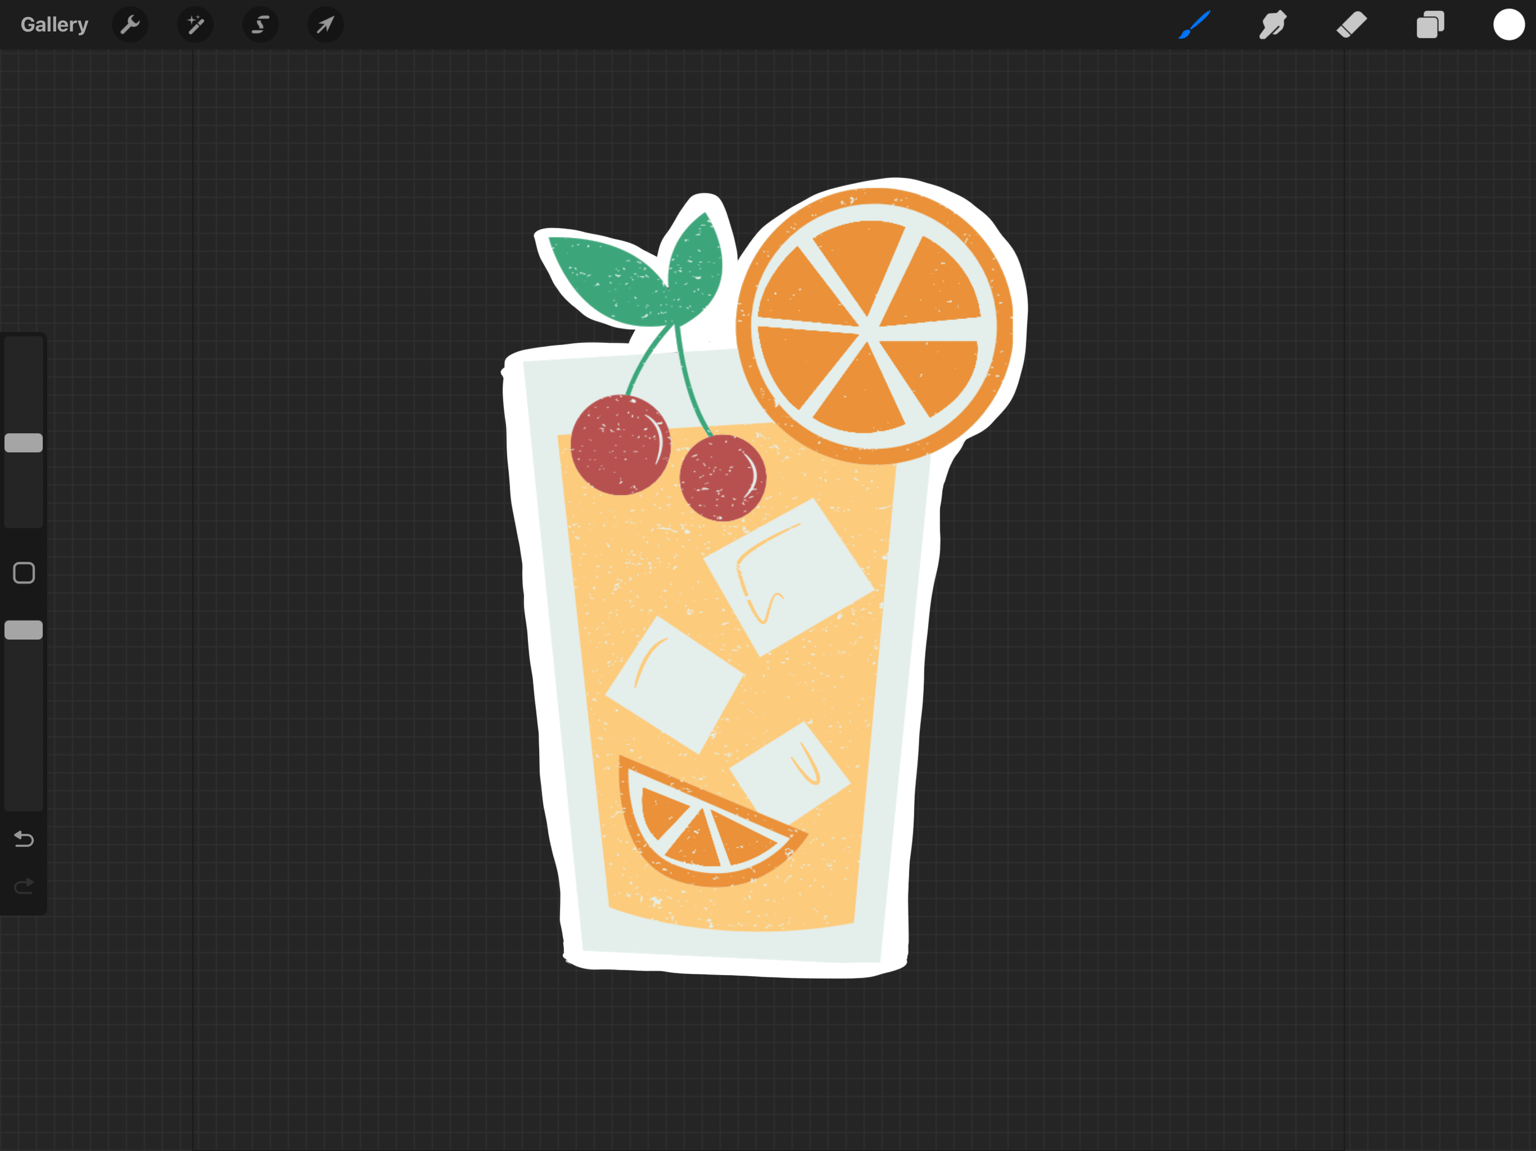Activate the Selection tool
Viewport: 1536px width, 1151px height.
[260, 25]
